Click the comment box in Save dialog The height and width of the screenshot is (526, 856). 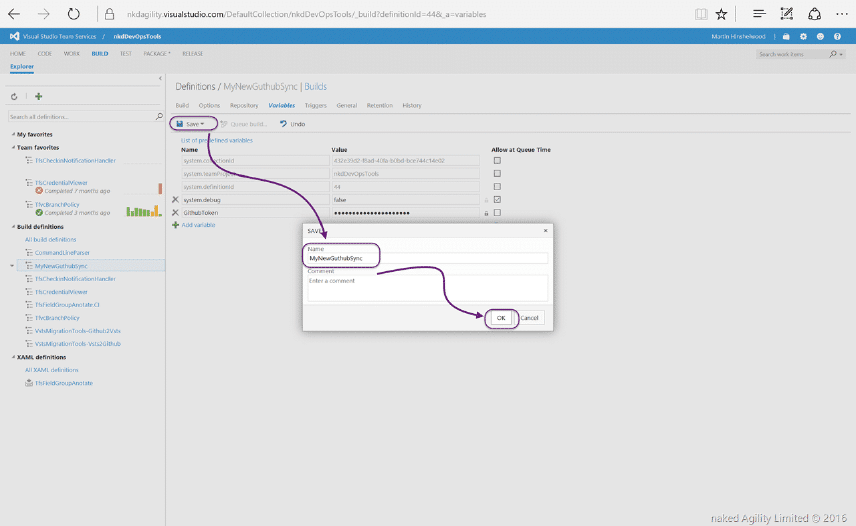(x=427, y=288)
